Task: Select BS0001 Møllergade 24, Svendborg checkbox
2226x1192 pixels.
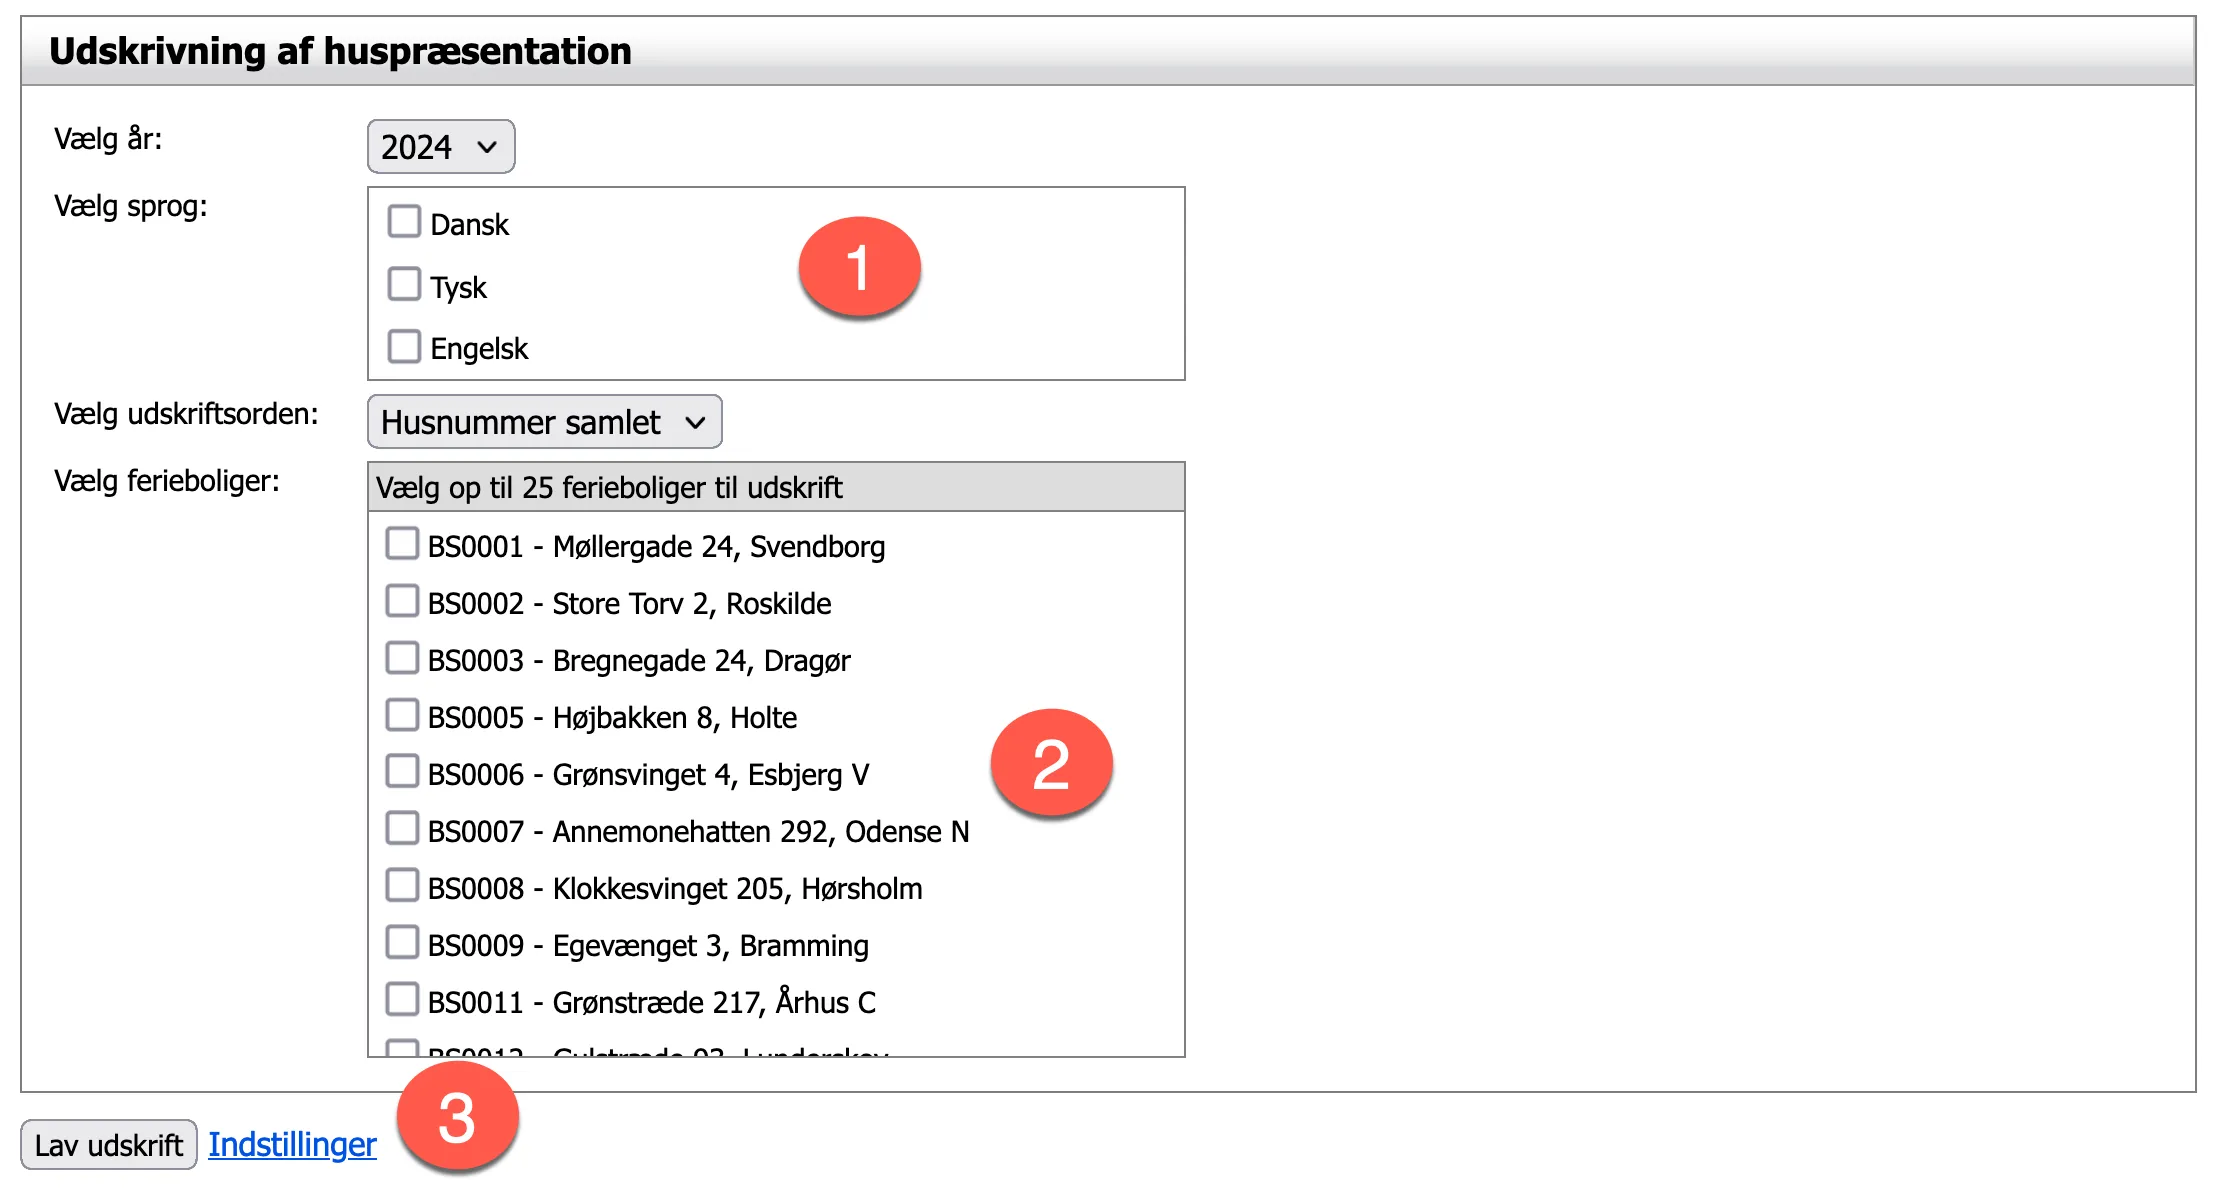Action: [x=402, y=544]
